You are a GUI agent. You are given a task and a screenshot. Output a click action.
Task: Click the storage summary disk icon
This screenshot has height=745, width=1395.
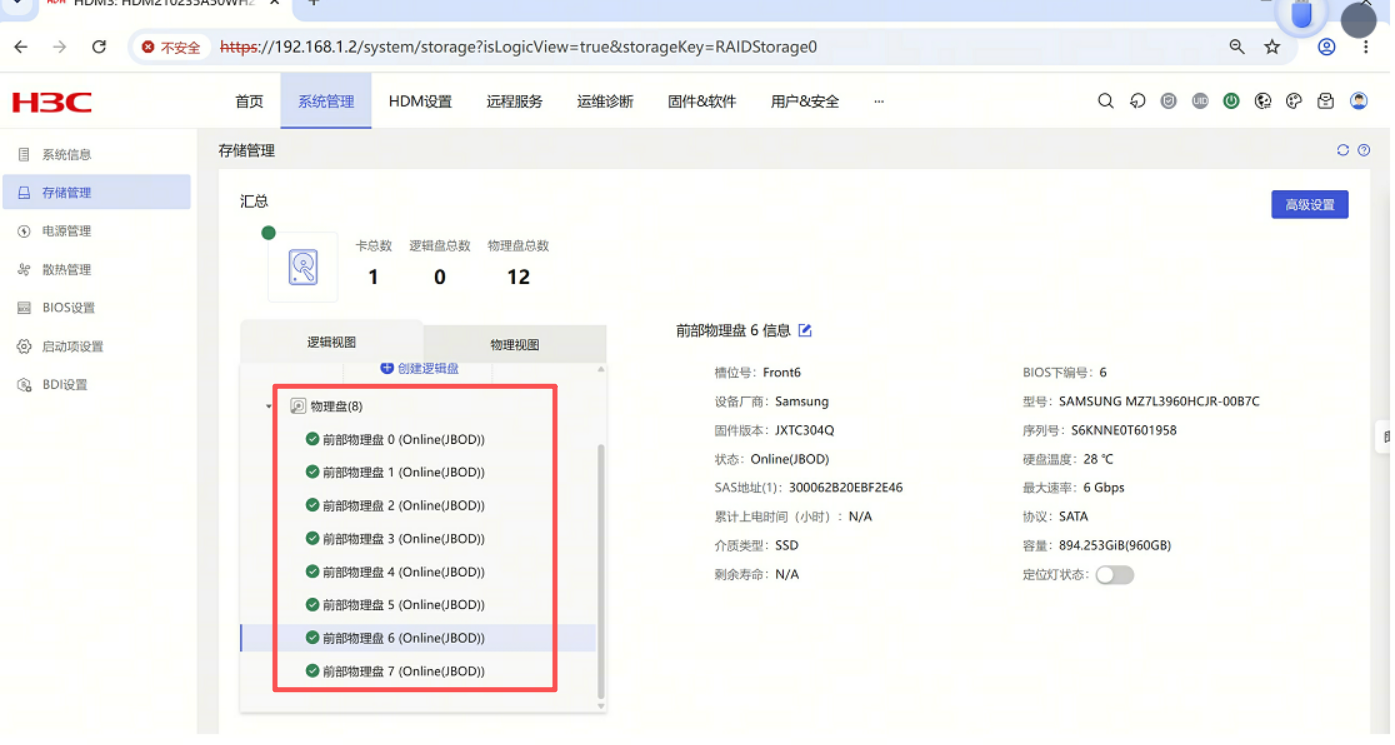[303, 267]
